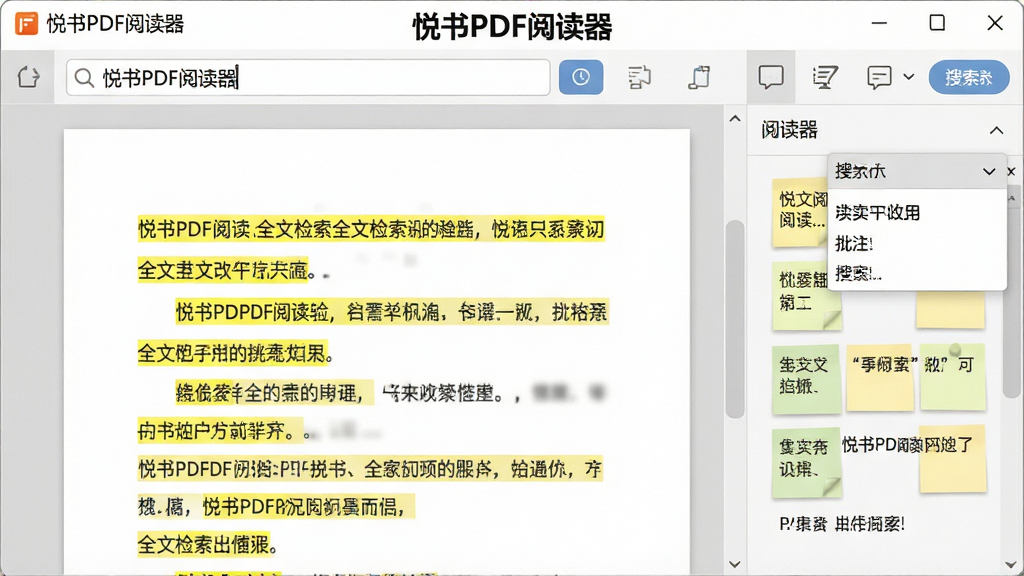Screen dimensions: 1024x576
Task: Click document scrollbar up arrow
Action: pos(735,119)
